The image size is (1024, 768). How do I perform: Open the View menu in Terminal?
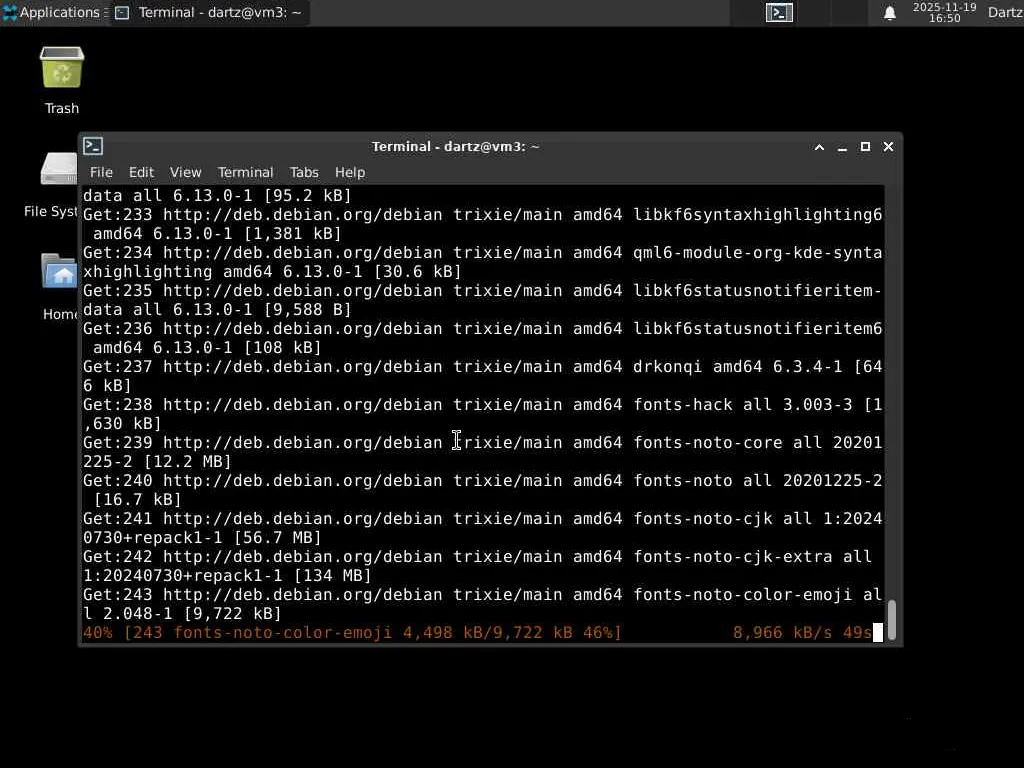click(x=185, y=172)
